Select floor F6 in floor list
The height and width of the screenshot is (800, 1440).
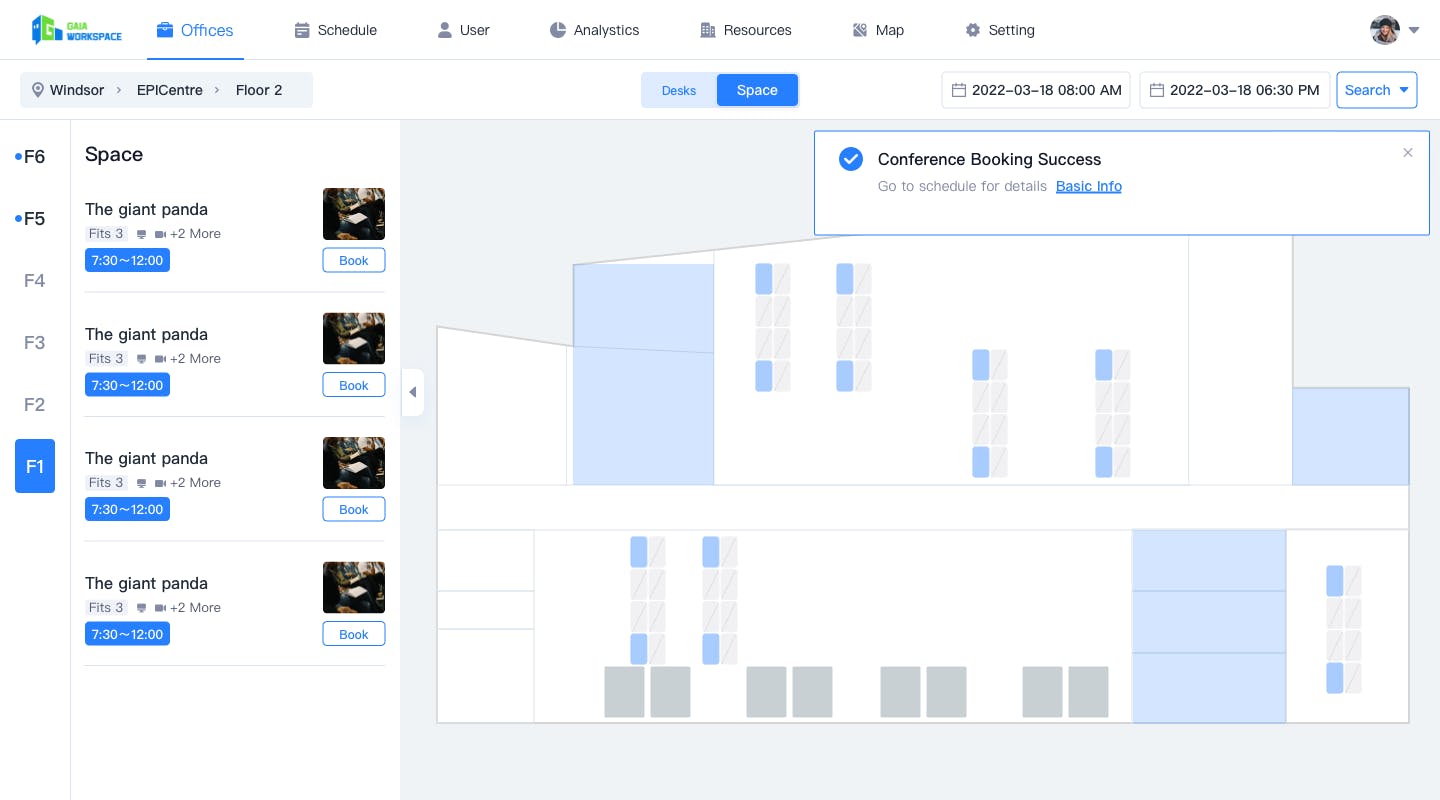click(x=34, y=157)
